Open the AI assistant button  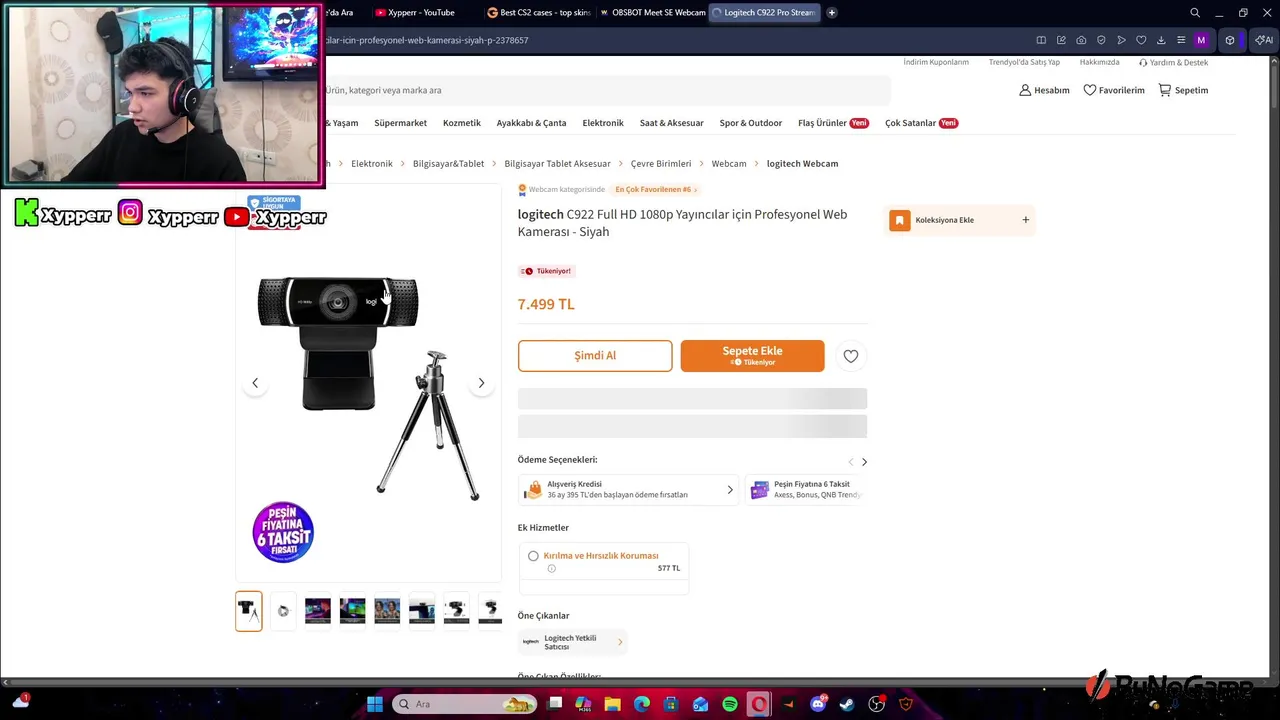[1264, 40]
